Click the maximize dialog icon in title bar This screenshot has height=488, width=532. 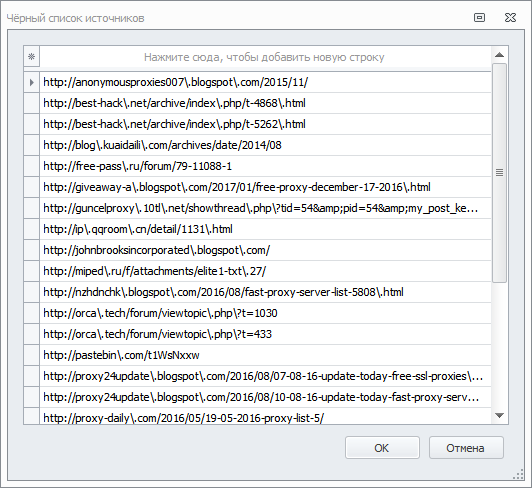coord(479,18)
